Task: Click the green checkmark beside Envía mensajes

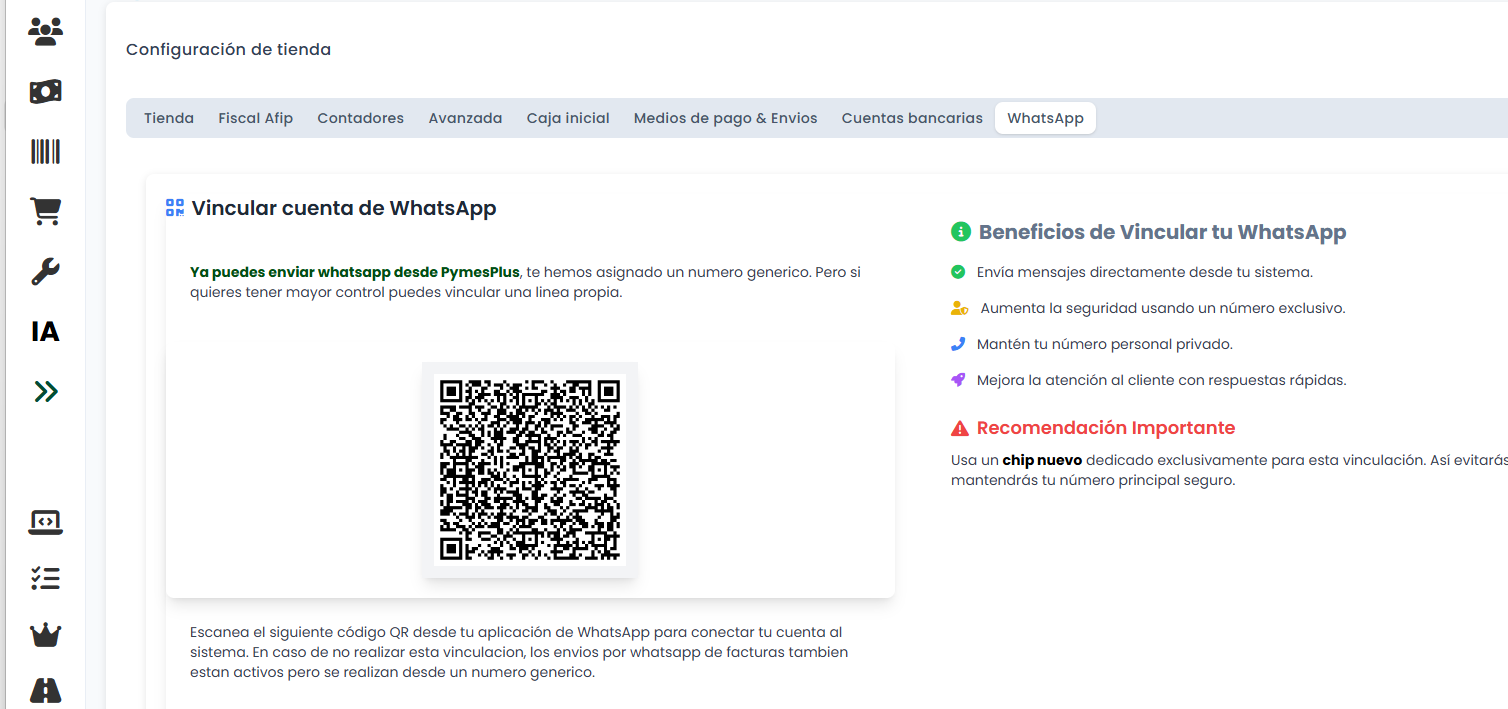Action: click(x=959, y=271)
